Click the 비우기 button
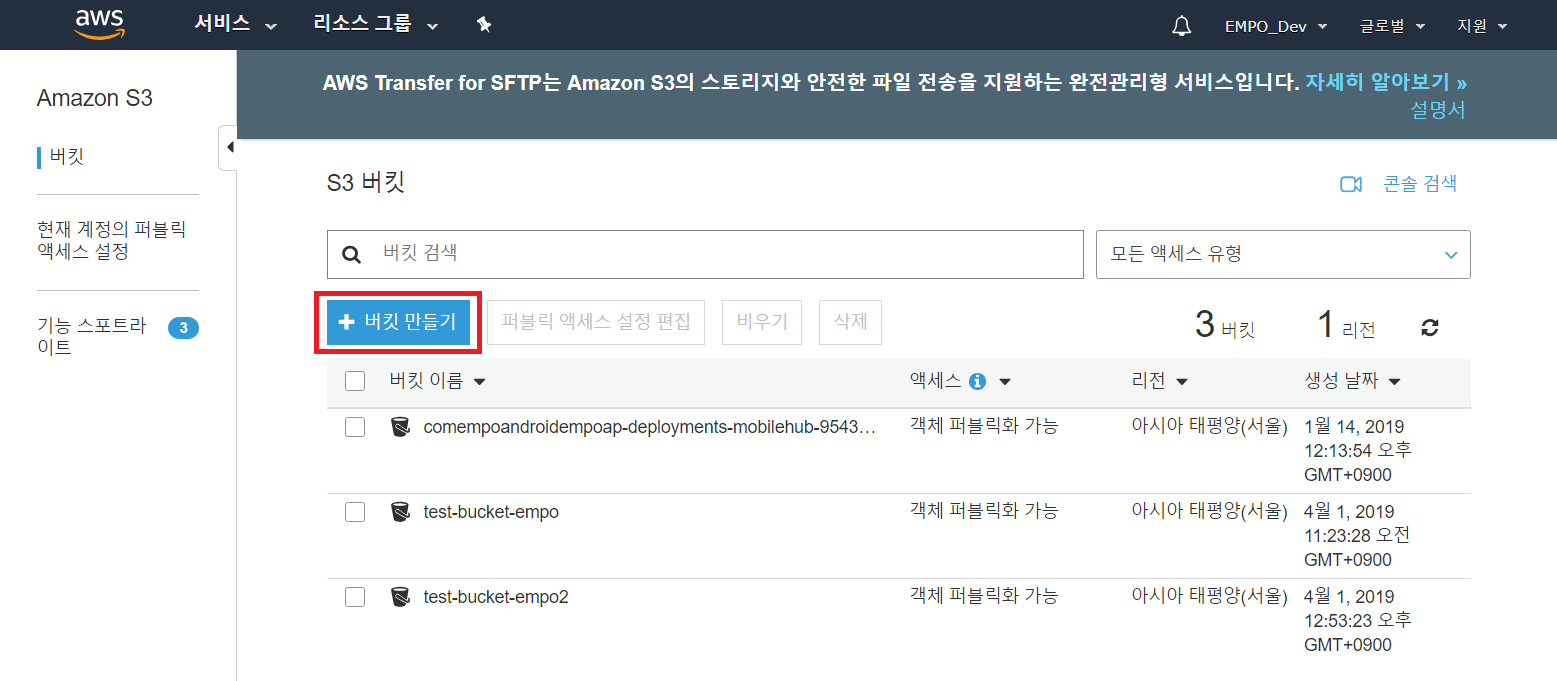 762,322
